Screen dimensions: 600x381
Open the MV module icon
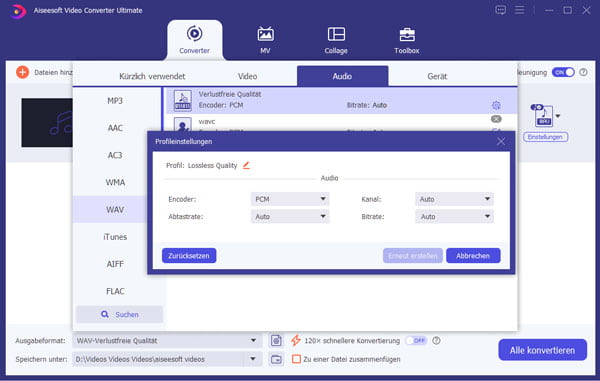pyautogui.click(x=265, y=34)
